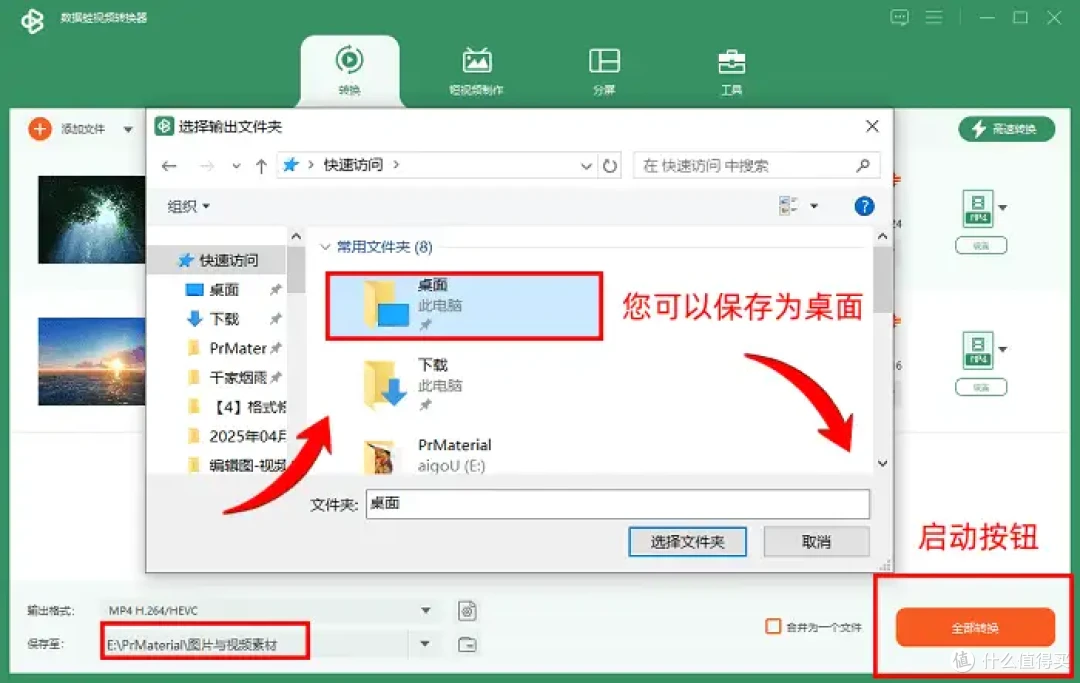Click pin icon next to sidebar 桌面
The height and width of the screenshot is (683, 1080).
276,290
